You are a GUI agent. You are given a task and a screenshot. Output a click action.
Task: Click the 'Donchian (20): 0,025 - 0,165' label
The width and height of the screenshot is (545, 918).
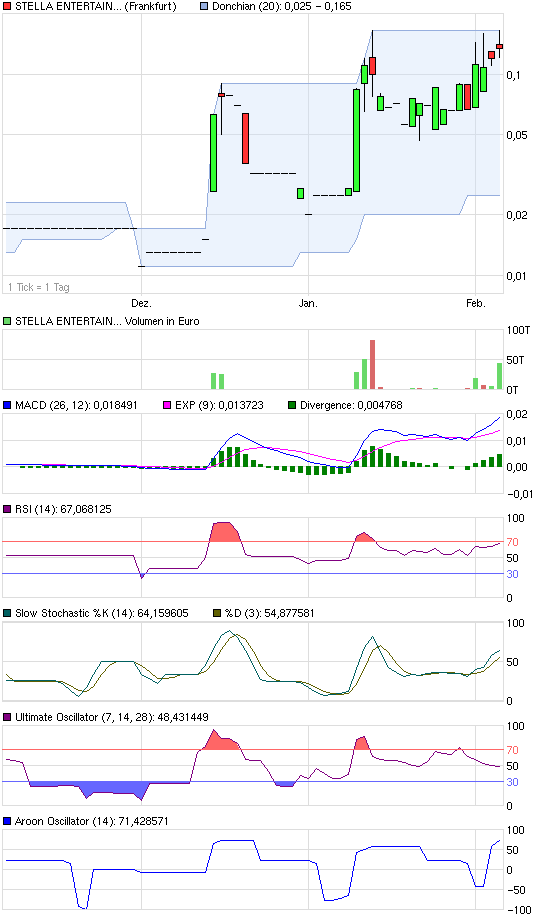tap(282, 7)
